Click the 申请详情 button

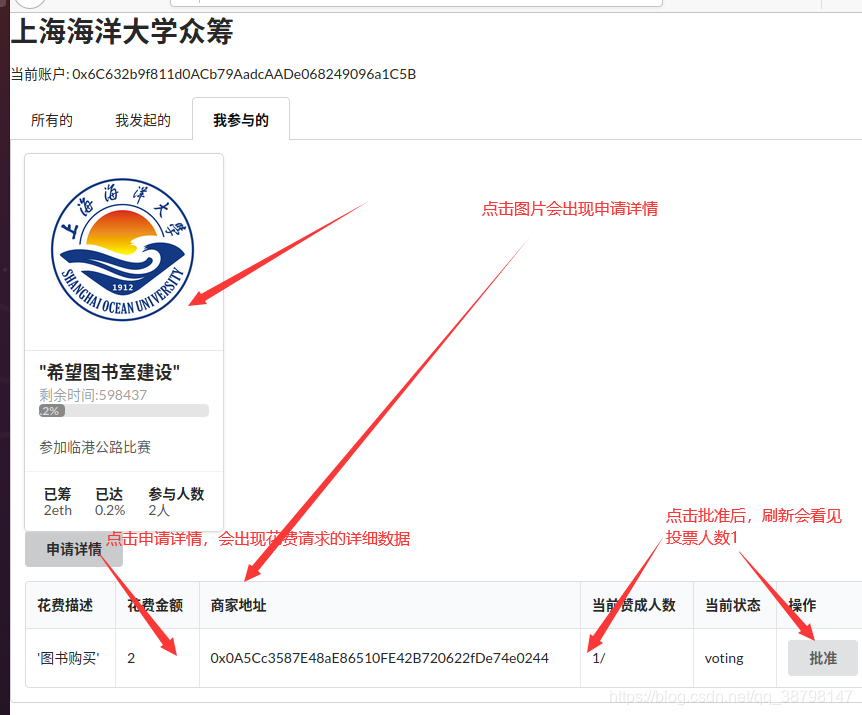(74, 548)
